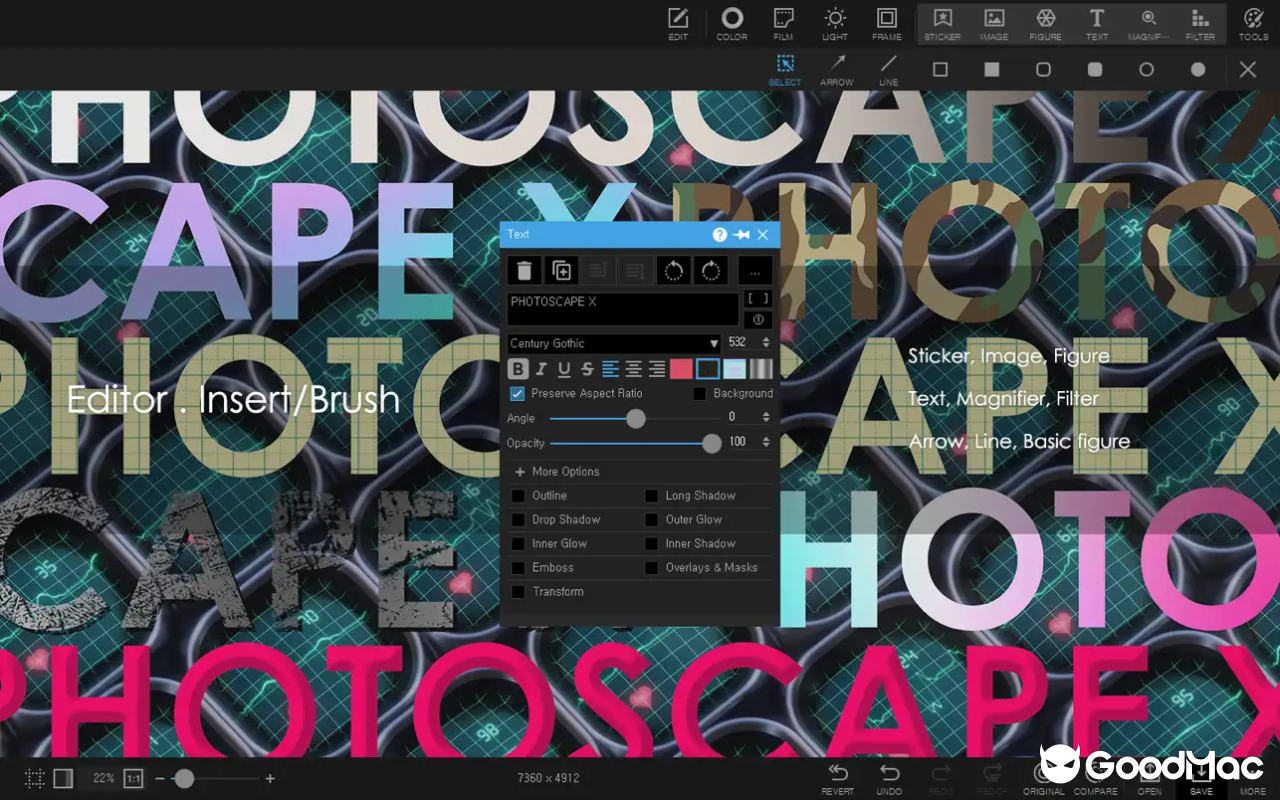Select the Filter insert tool
Viewport: 1280px width, 800px height.
coord(1200,24)
